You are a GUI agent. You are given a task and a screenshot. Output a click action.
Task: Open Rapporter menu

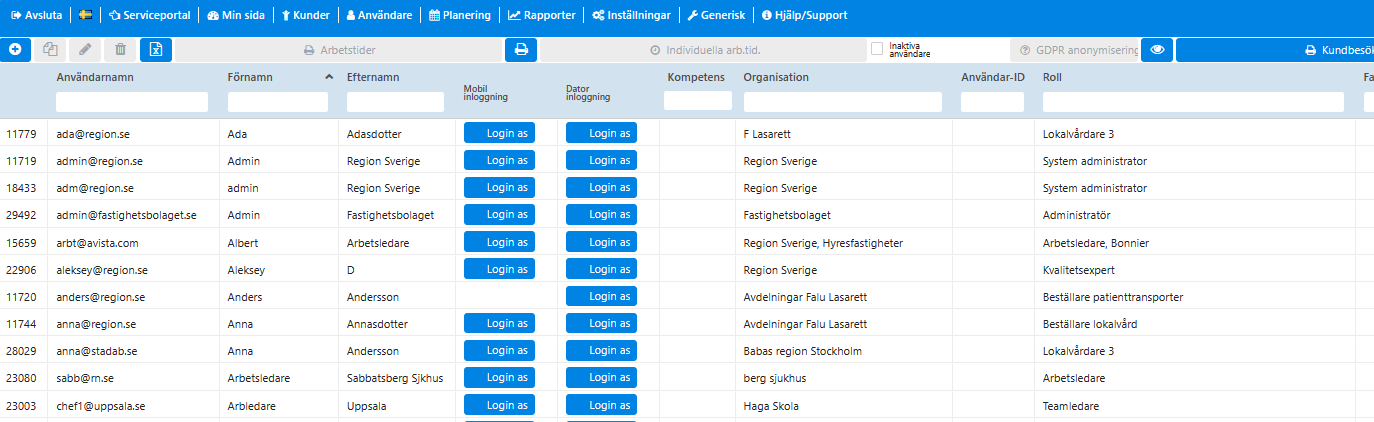click(542, 15)
